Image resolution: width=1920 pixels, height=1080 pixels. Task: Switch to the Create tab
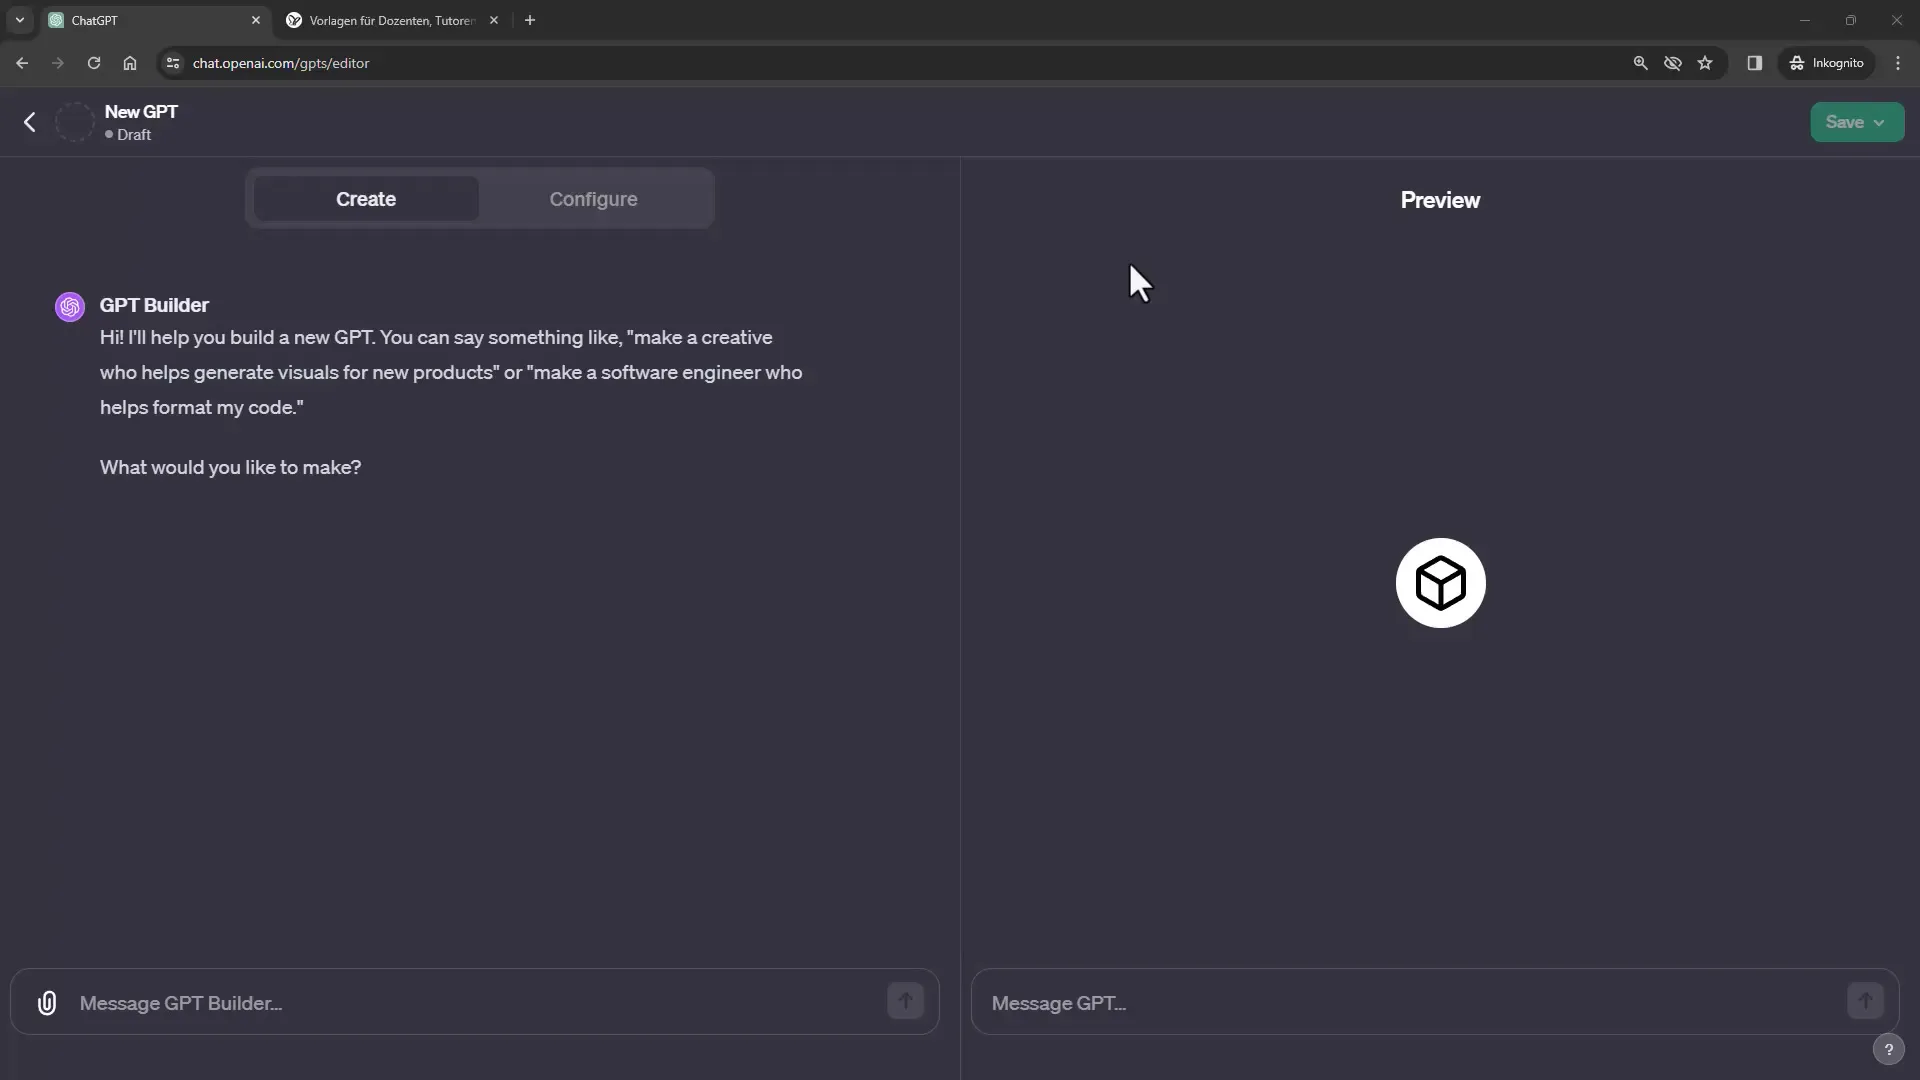pos(366,199)
